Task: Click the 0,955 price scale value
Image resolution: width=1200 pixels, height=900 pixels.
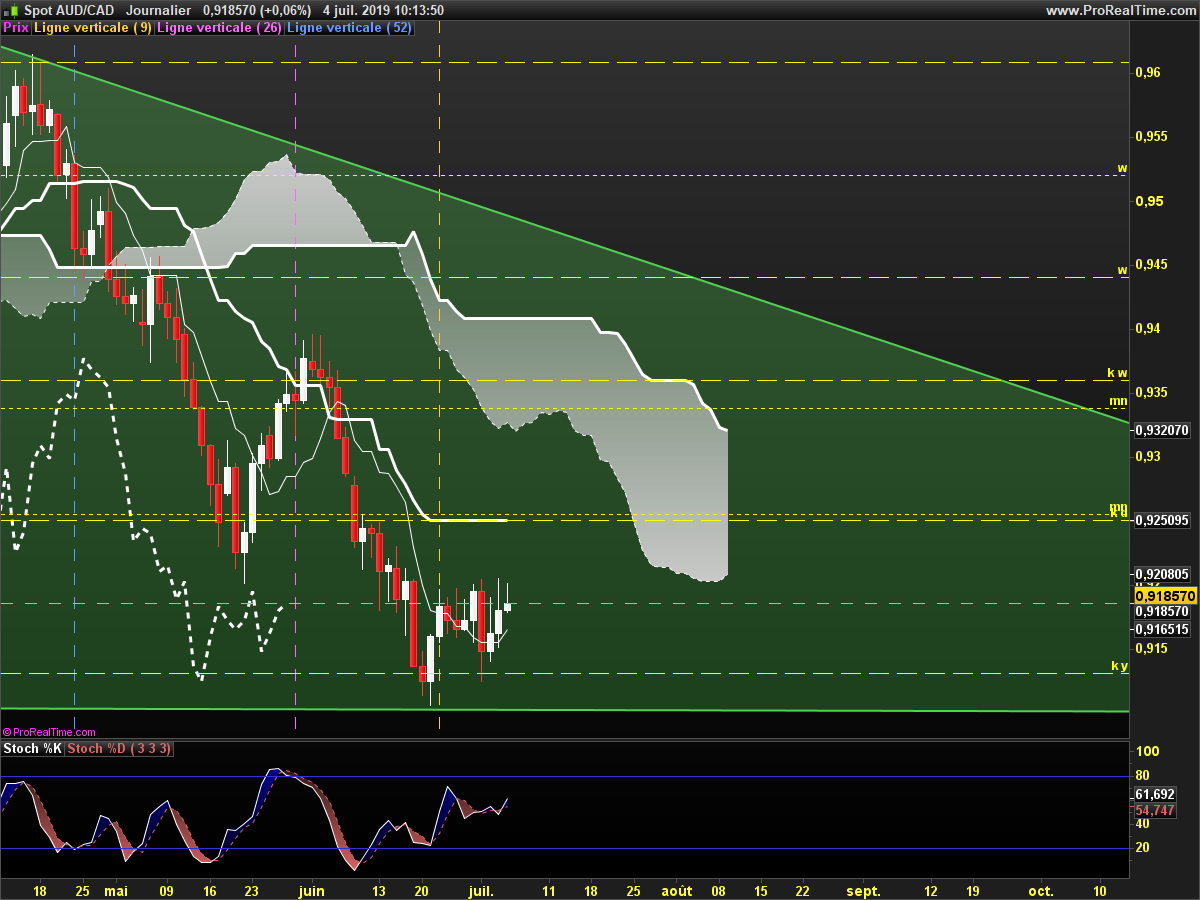Action: 1153,136
